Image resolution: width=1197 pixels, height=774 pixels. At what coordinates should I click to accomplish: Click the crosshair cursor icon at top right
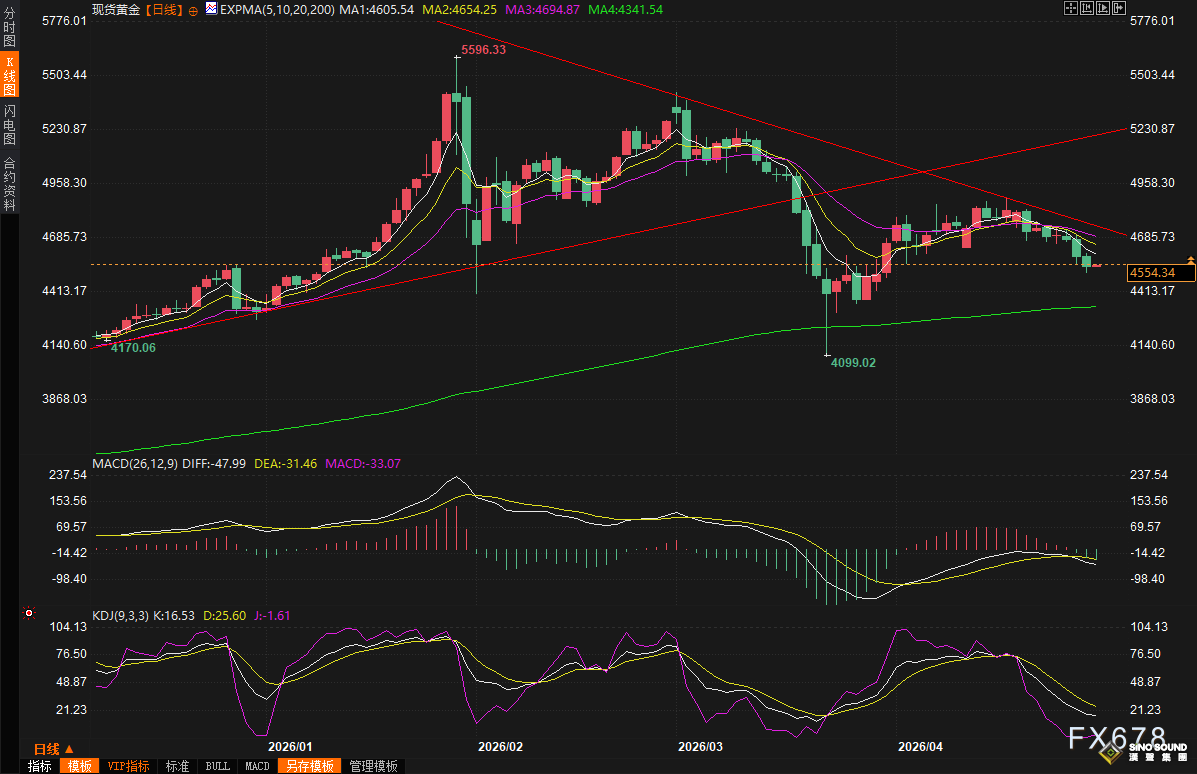point(1069,8)
